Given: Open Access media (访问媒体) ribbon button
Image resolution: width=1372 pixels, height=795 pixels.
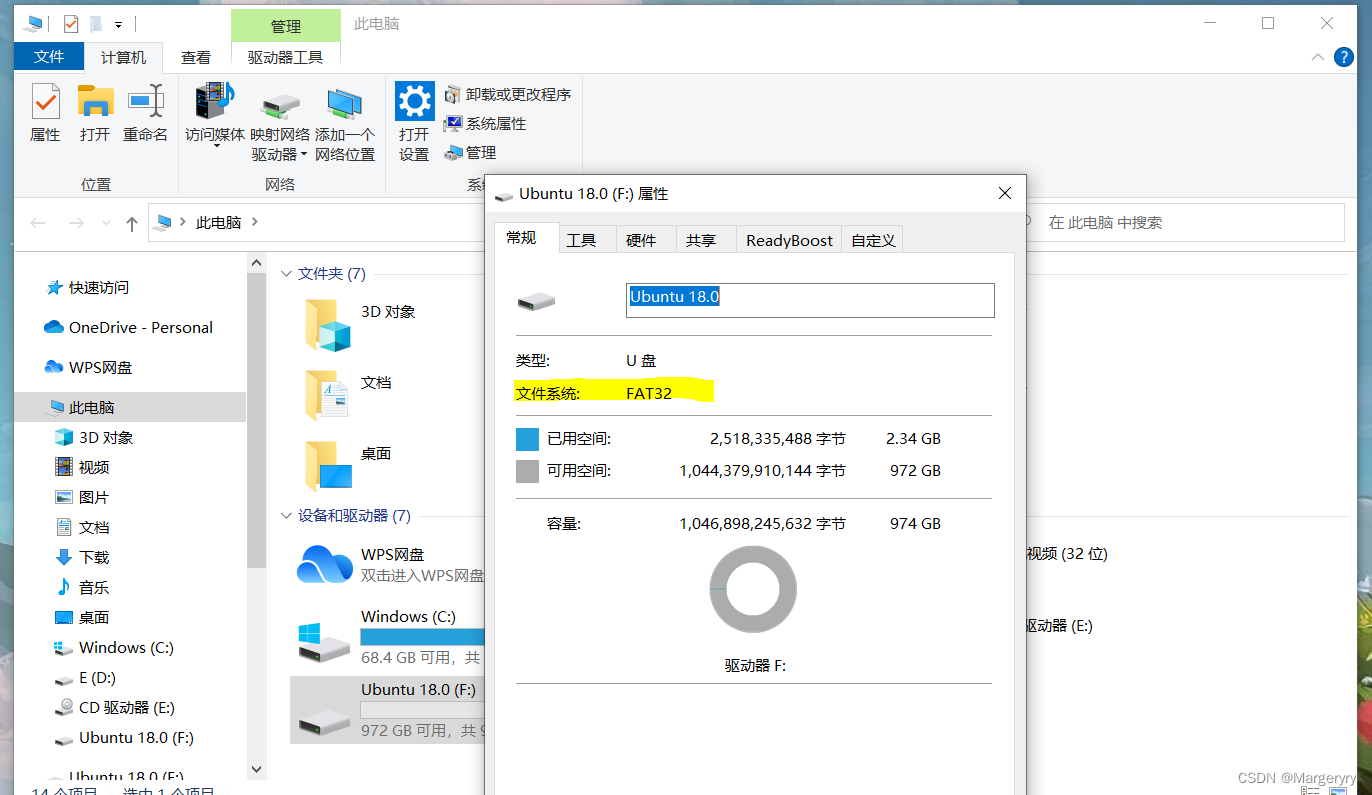Looking at the screenshot, I should click(215, 115).
